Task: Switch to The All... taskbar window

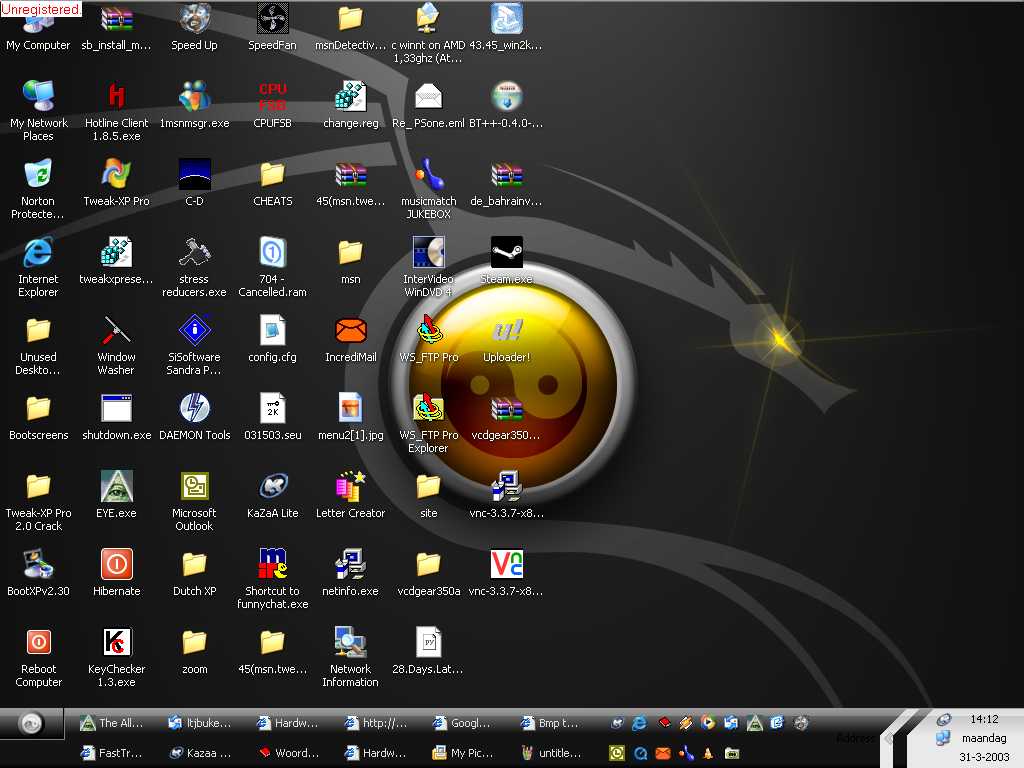Action: tap(112, 723)
